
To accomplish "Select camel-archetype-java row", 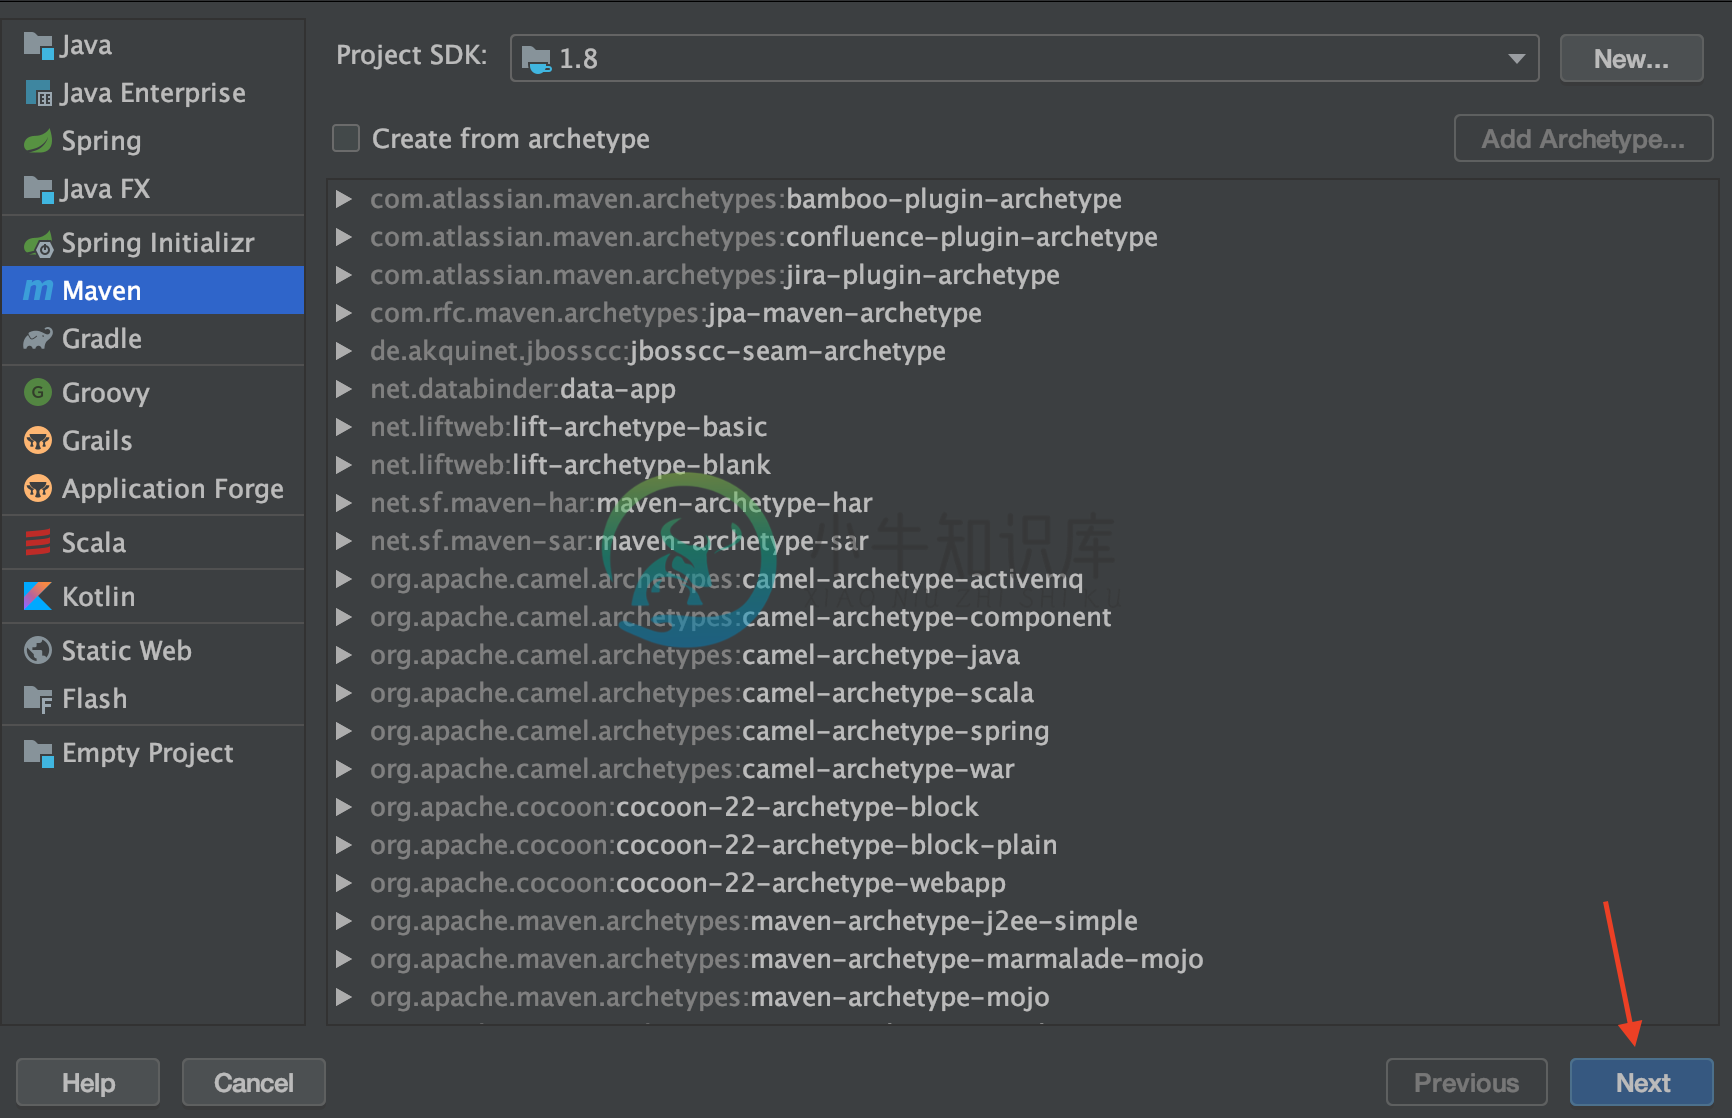I will 1022,655.
